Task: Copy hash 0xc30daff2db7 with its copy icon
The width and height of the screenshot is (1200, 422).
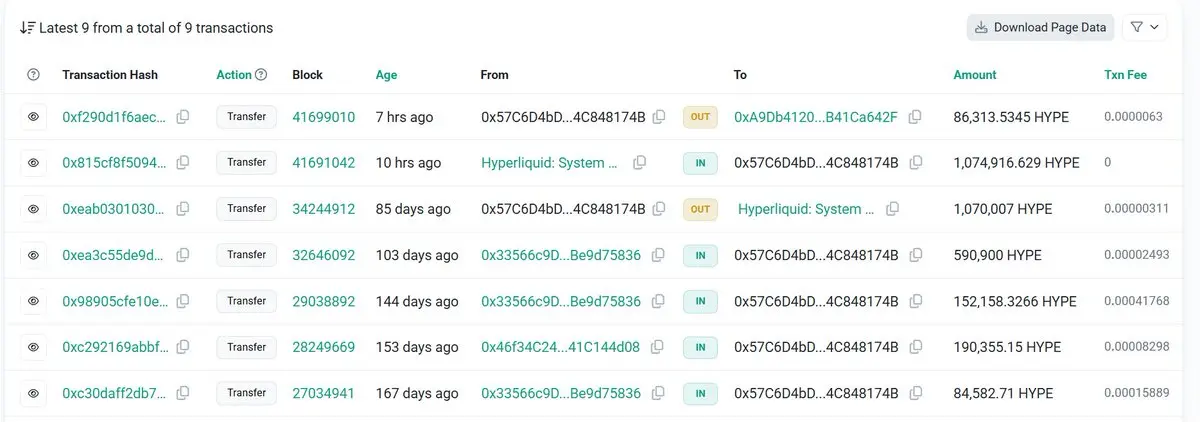Action: [x=183, y=393]
